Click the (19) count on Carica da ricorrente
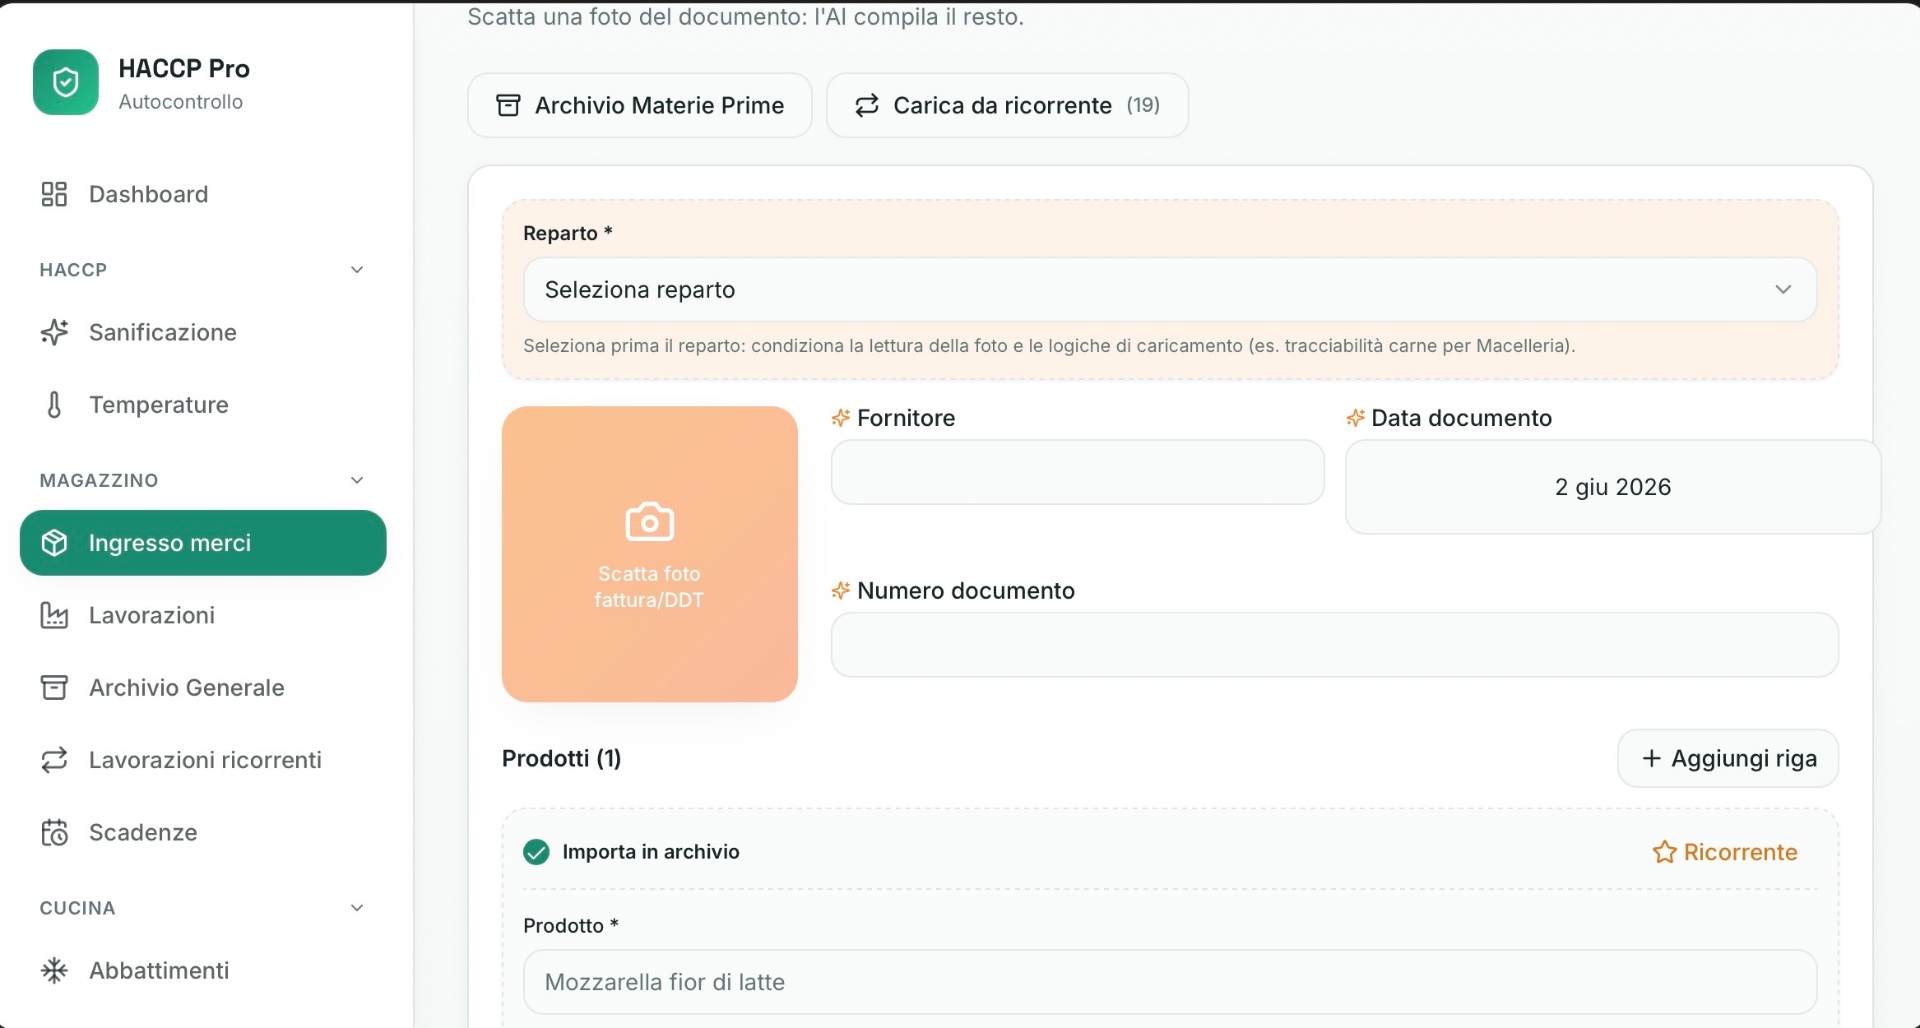Viewport: 1920px width, 1028px height. coord(1143,105)
